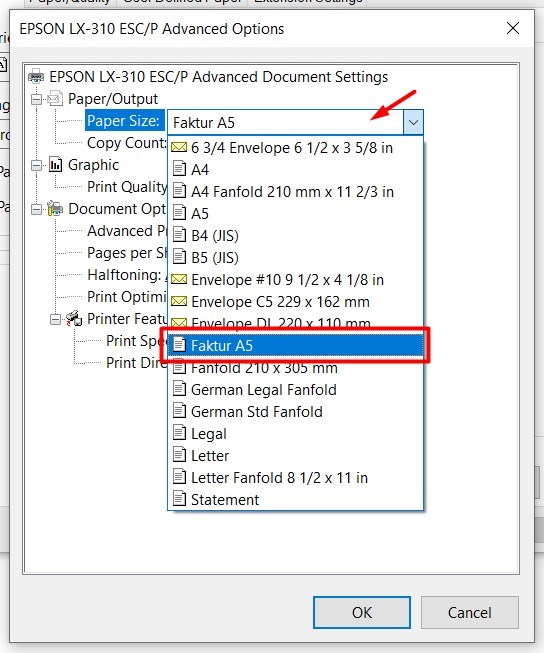Click the Graphic chart icon
The width and height of the screenshot is (544, 653).
[55, 164]
